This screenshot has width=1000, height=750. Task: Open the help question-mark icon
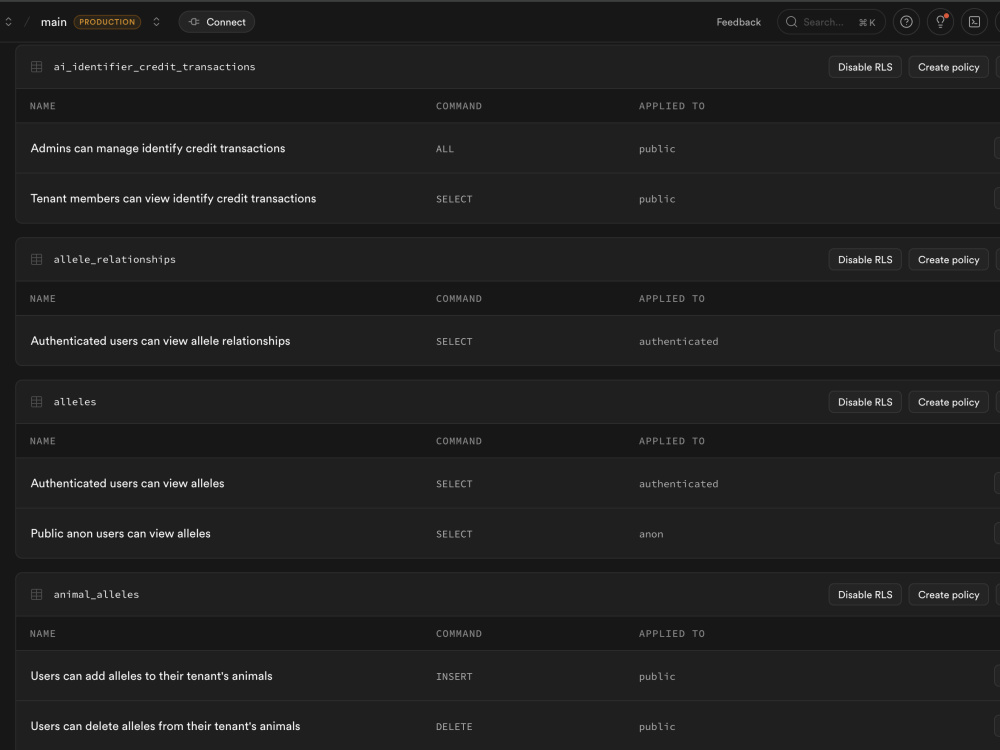click(x=906, y=22)
